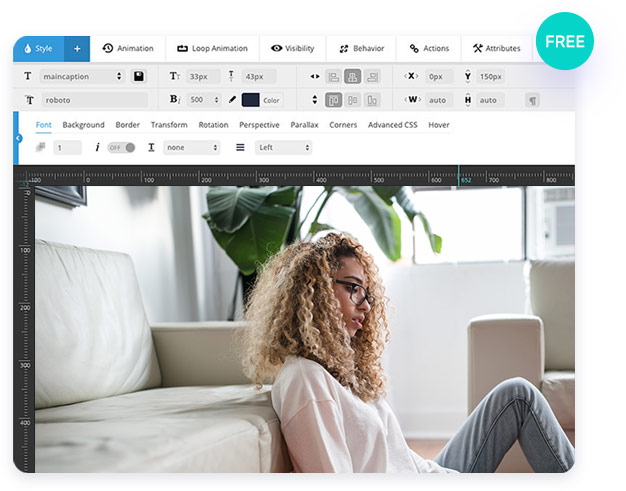Click the W width auto field

(x=439, y=100)
